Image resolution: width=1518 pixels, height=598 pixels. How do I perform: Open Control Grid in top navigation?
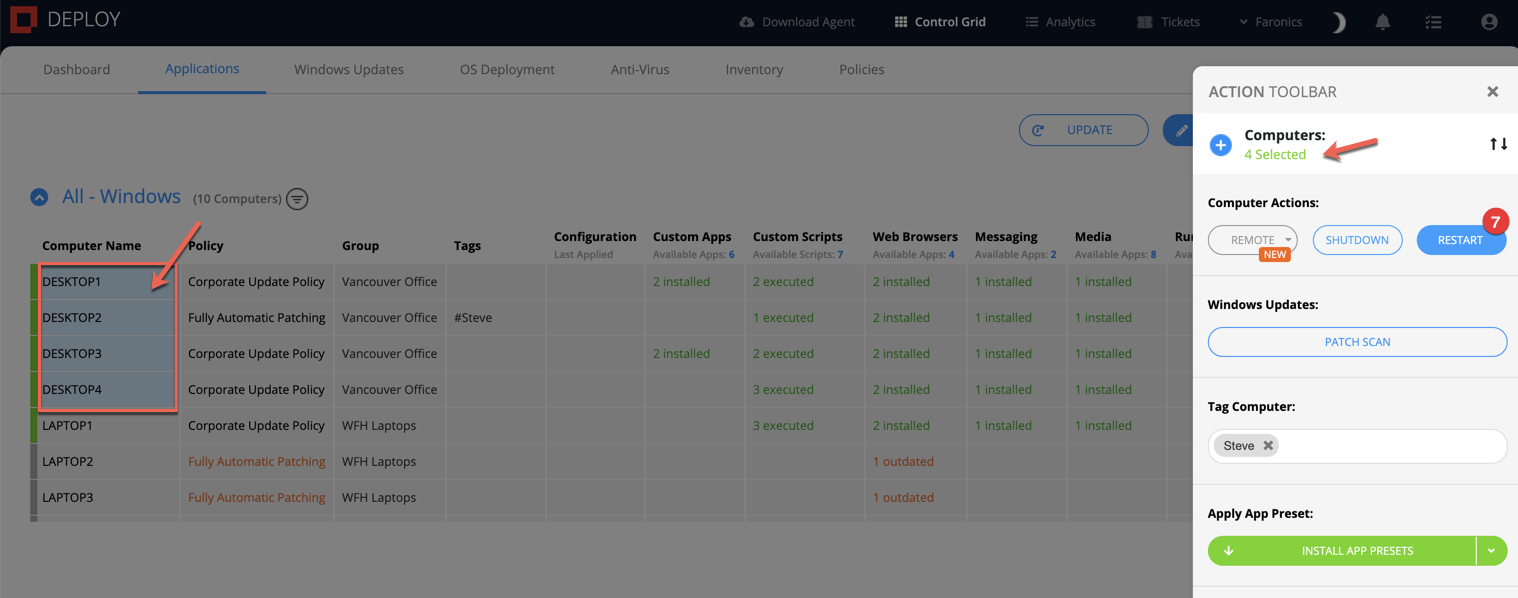click(x=940, y=22)
